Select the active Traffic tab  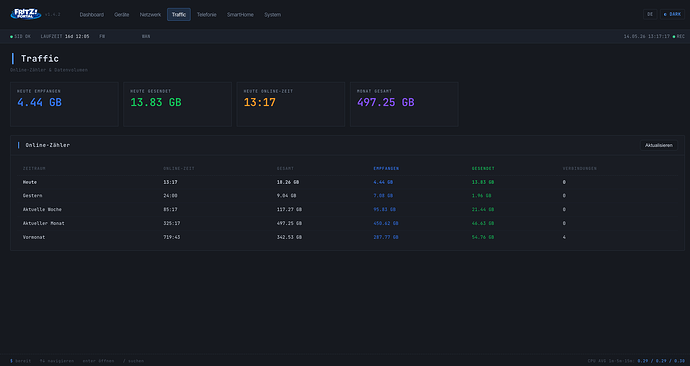179,15
